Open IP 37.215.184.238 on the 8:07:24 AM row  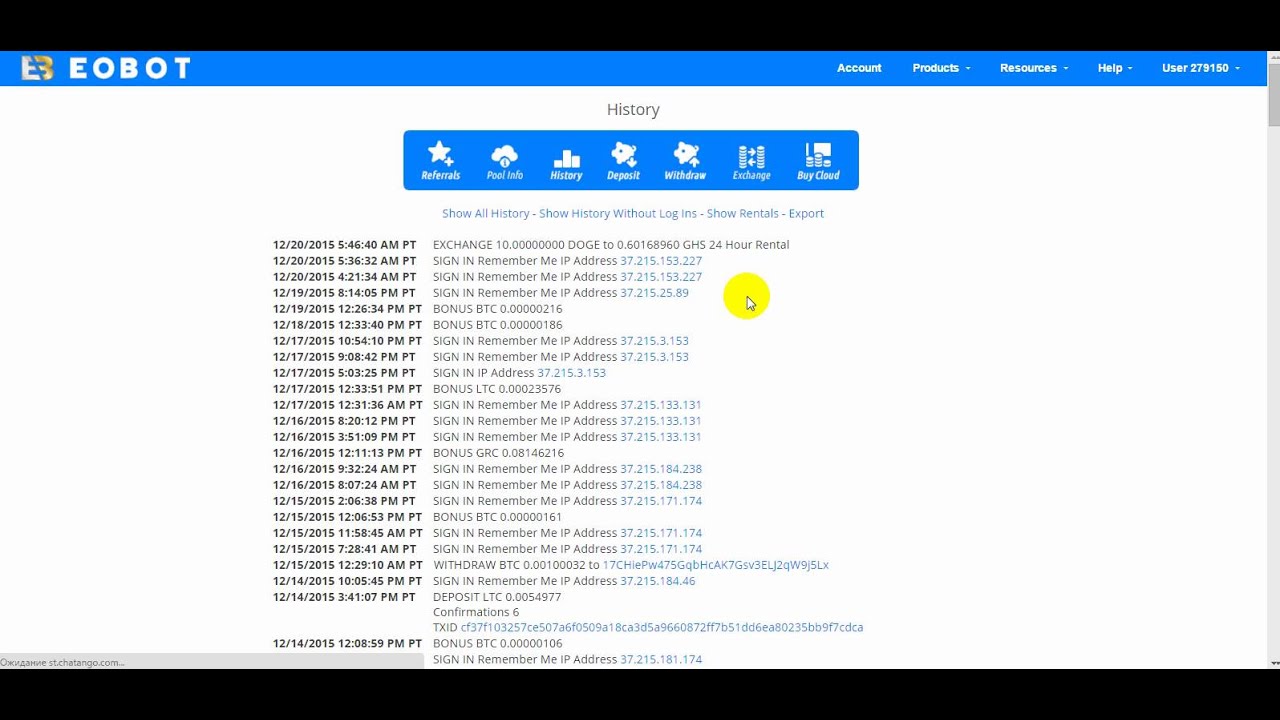[x=661, y=485]
